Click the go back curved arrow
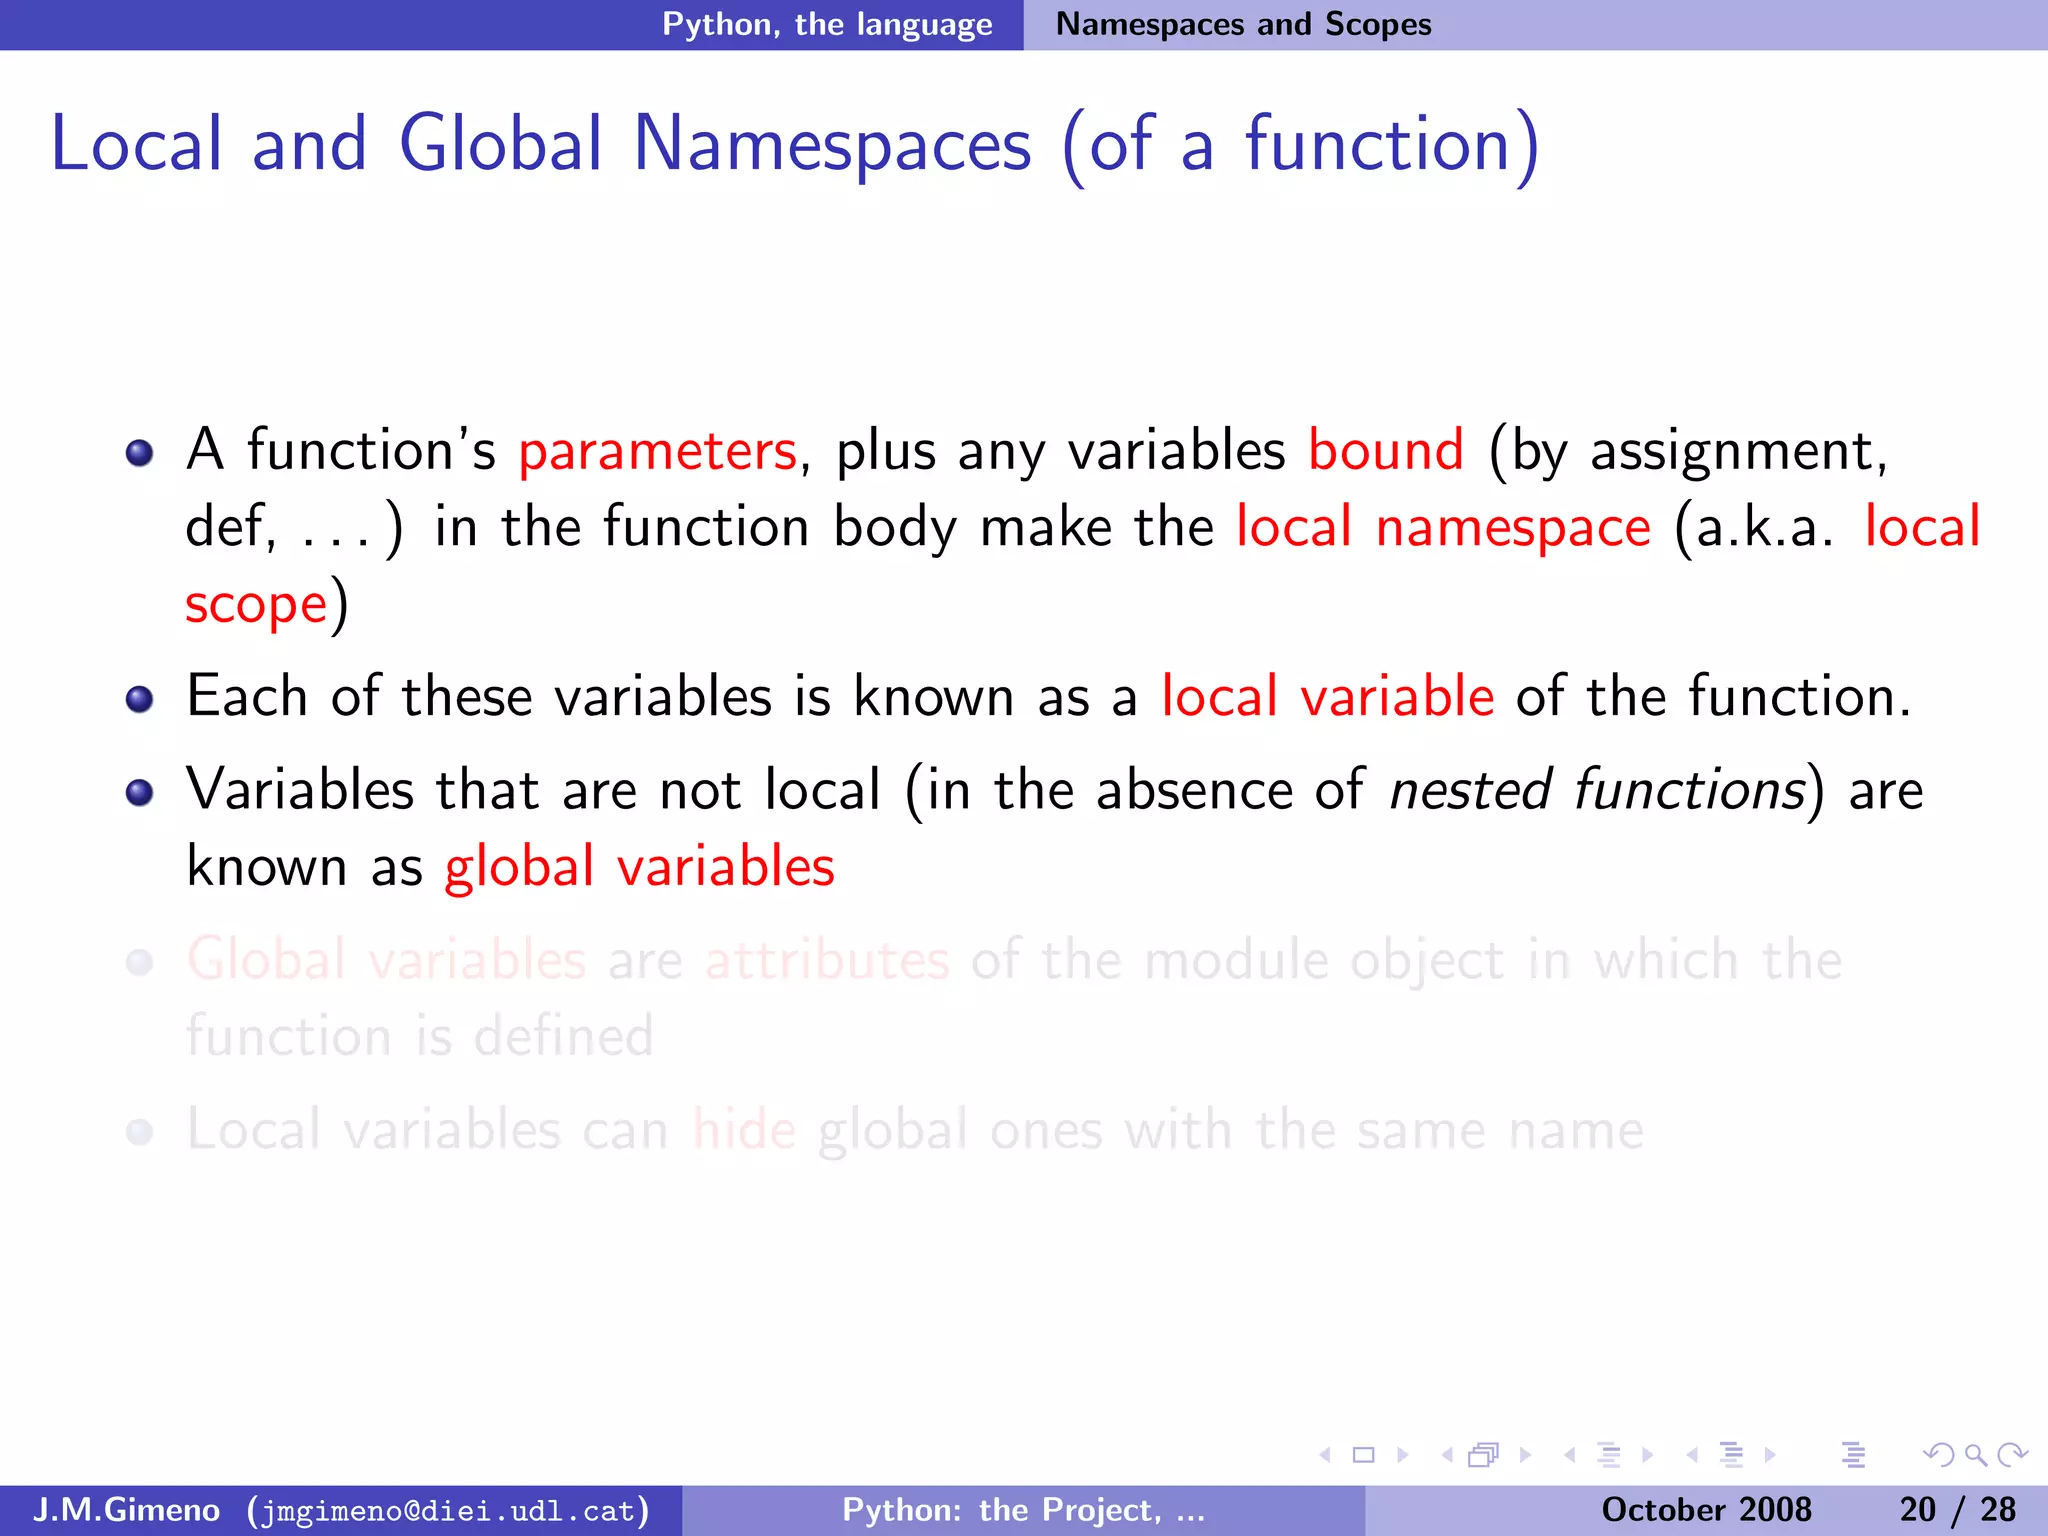The width and height of the screenshot is (2048, 1536). pyautogui.click(x=1938, y=1455)
